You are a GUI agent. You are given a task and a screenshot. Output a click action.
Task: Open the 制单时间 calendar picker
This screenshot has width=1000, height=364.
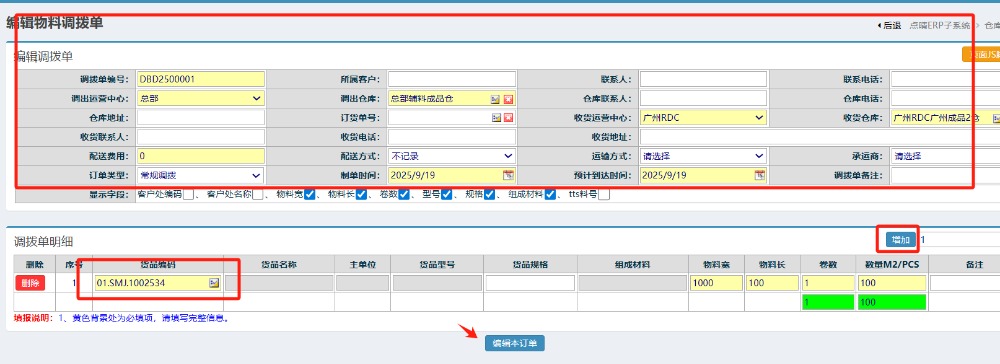pos(508,175)
